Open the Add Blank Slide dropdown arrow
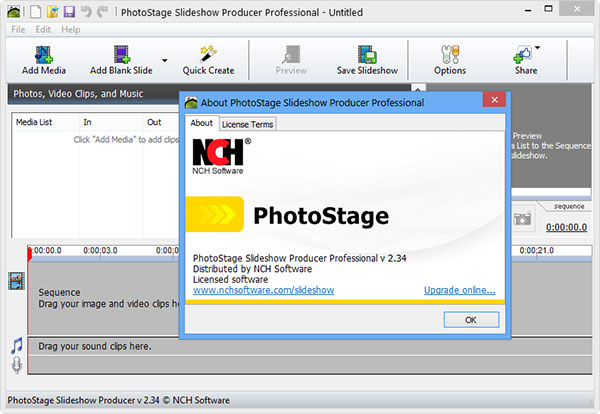The image size is (600, 414). pyautogui.click(x=165, y=60)
